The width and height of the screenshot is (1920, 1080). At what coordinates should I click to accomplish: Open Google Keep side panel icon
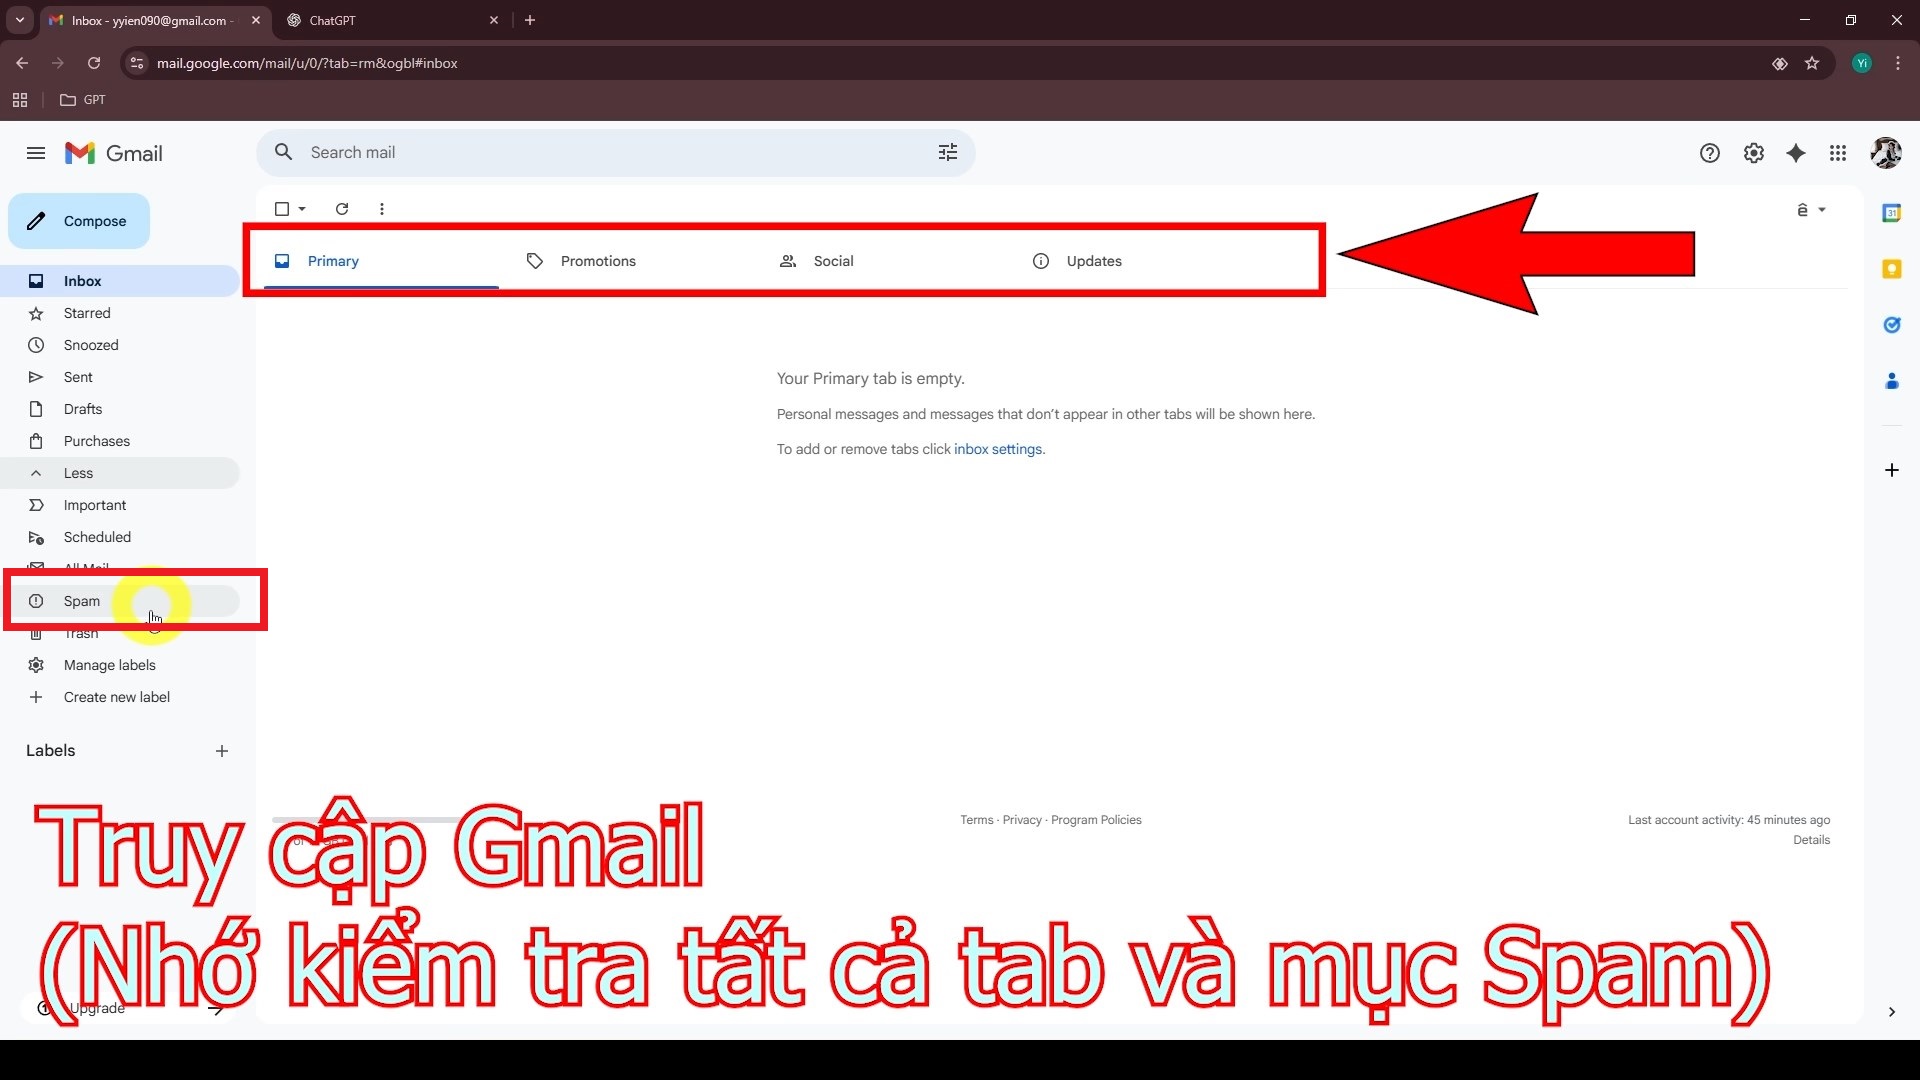(1891, 269)
